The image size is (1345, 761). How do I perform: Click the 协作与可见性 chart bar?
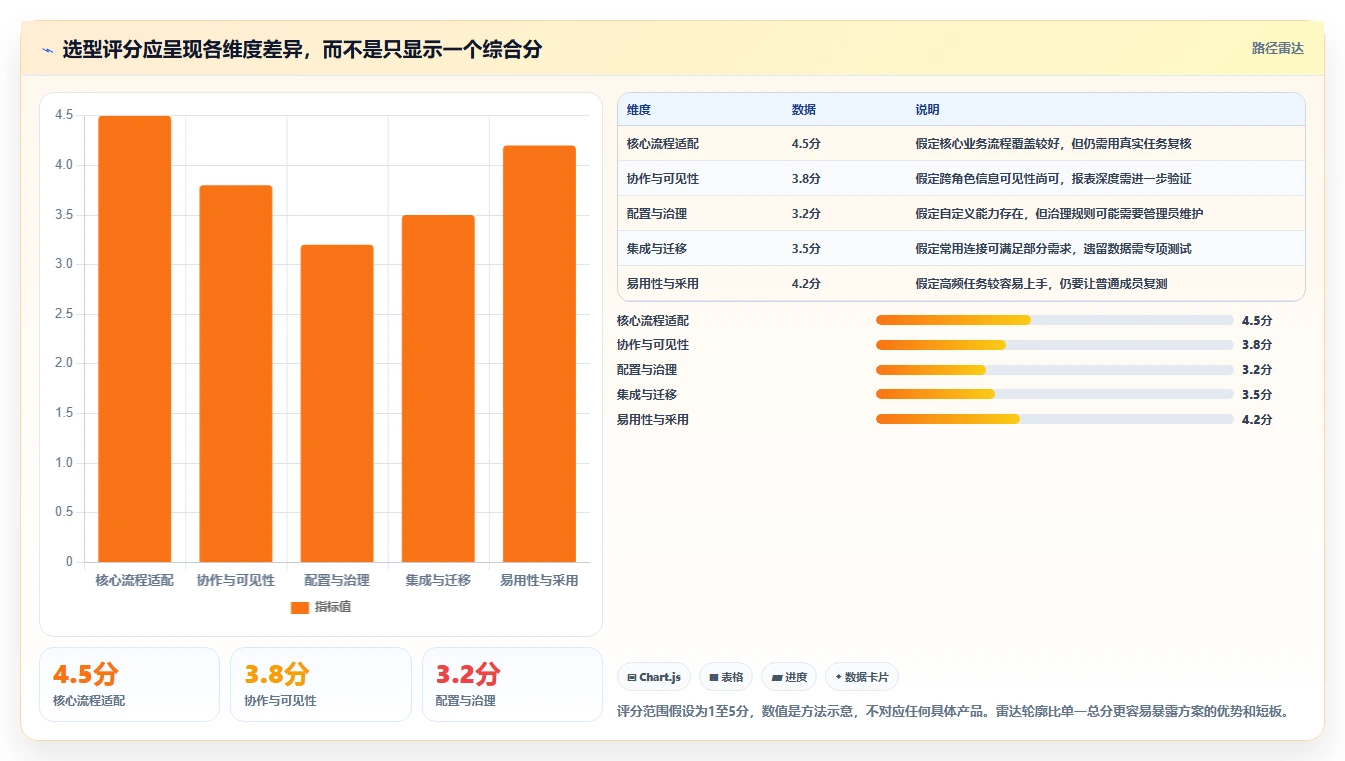point(236,374)
